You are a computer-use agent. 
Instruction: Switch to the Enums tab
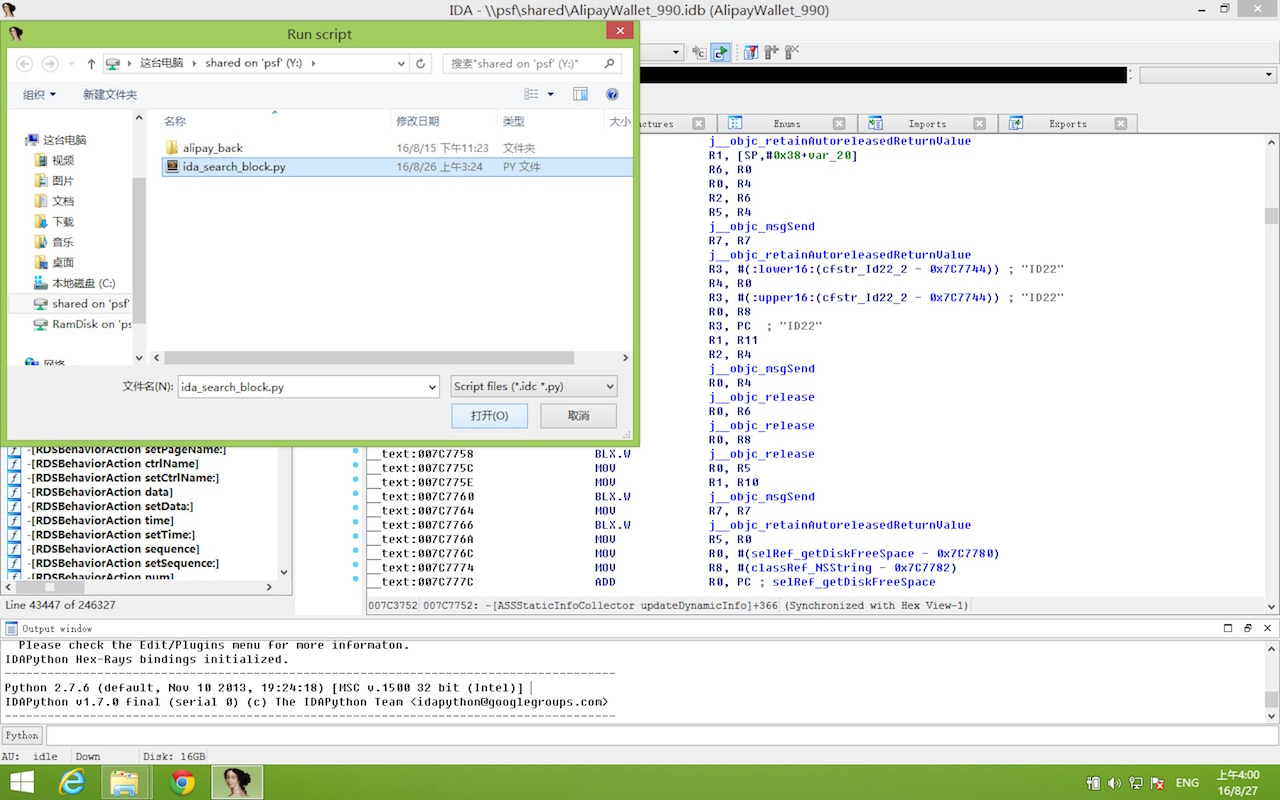[787, 124]
